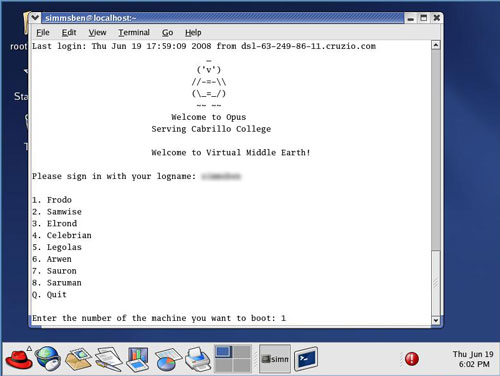Show calendar from the panel clock
Viewport: 500px width, 376px height.
[x=473, y=359]
